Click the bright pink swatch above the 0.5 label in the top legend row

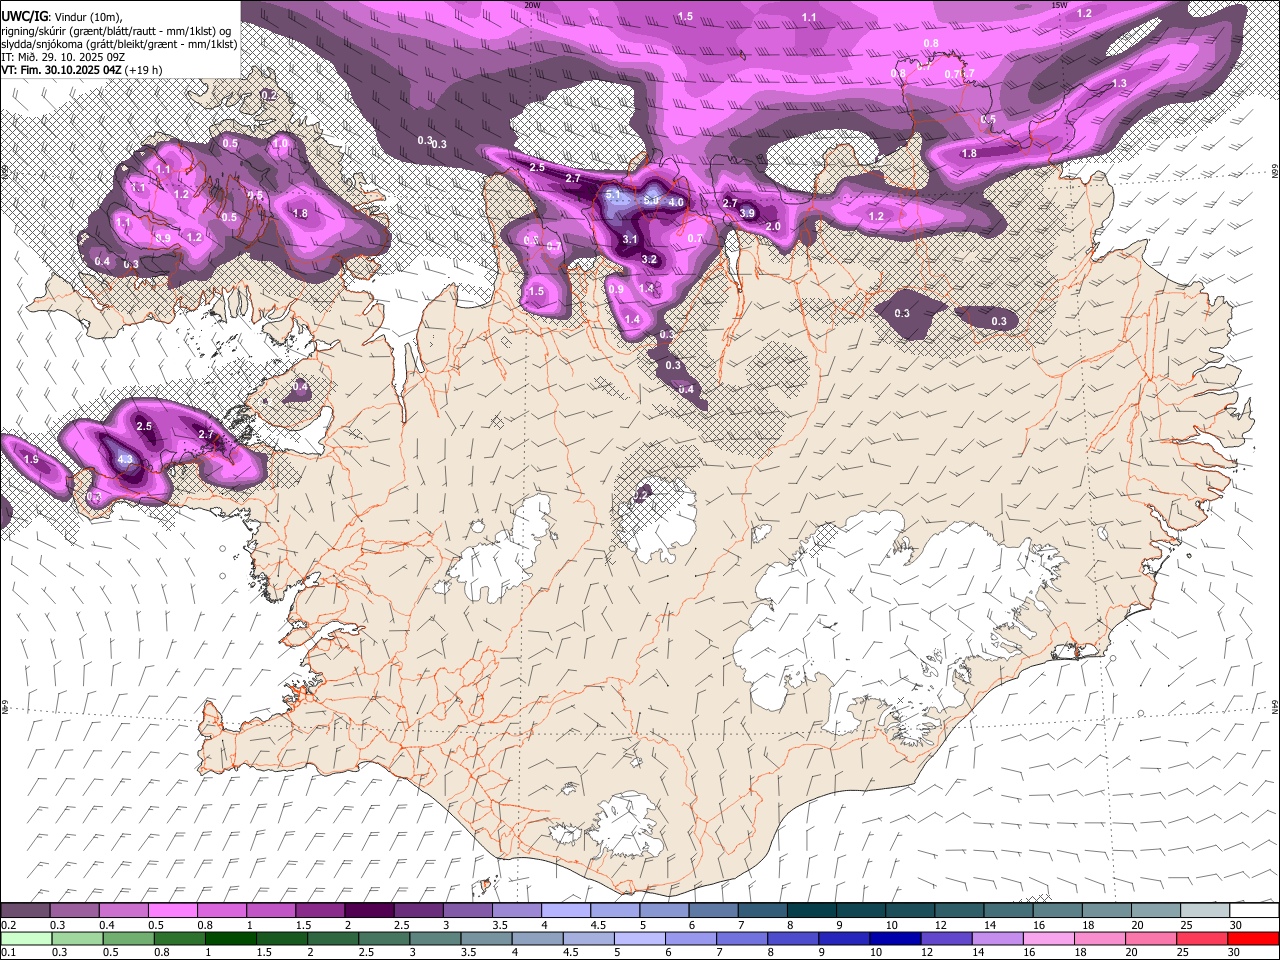coord(172,910)
